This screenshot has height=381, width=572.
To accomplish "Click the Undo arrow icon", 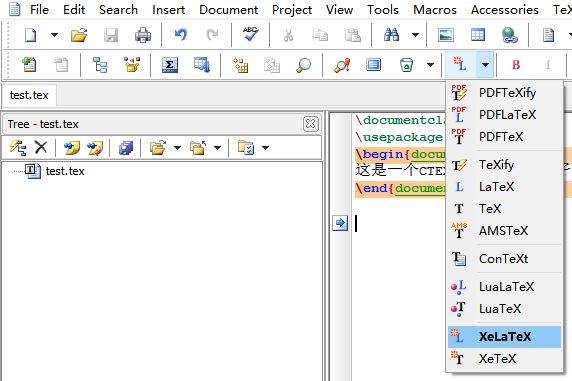I will click(181, 35).
